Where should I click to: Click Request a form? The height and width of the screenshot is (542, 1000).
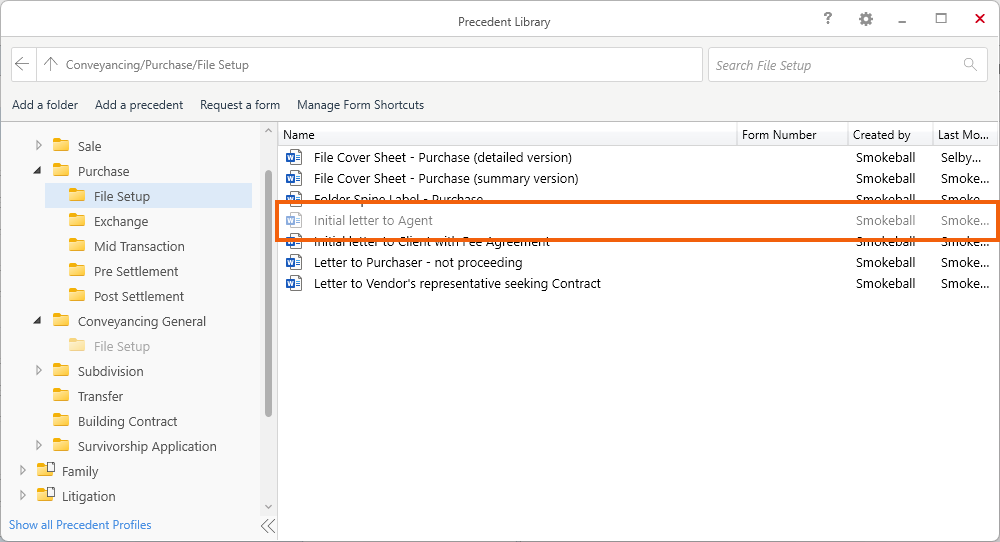click(240, 105)
